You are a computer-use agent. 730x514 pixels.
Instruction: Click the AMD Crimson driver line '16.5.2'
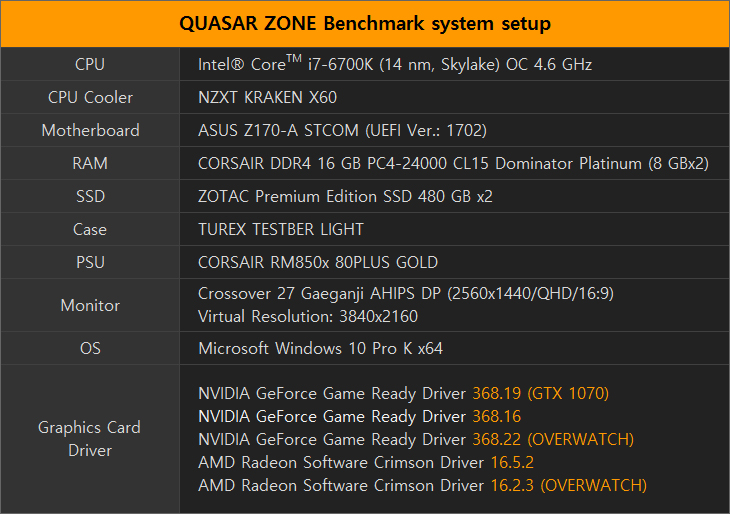[x=366, y=462]
